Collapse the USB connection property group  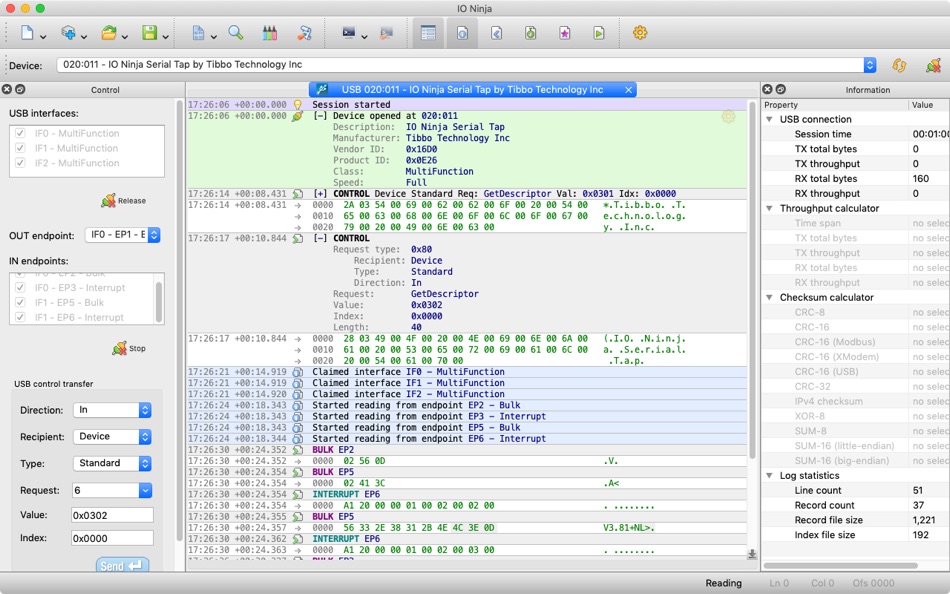click(769, 119)
